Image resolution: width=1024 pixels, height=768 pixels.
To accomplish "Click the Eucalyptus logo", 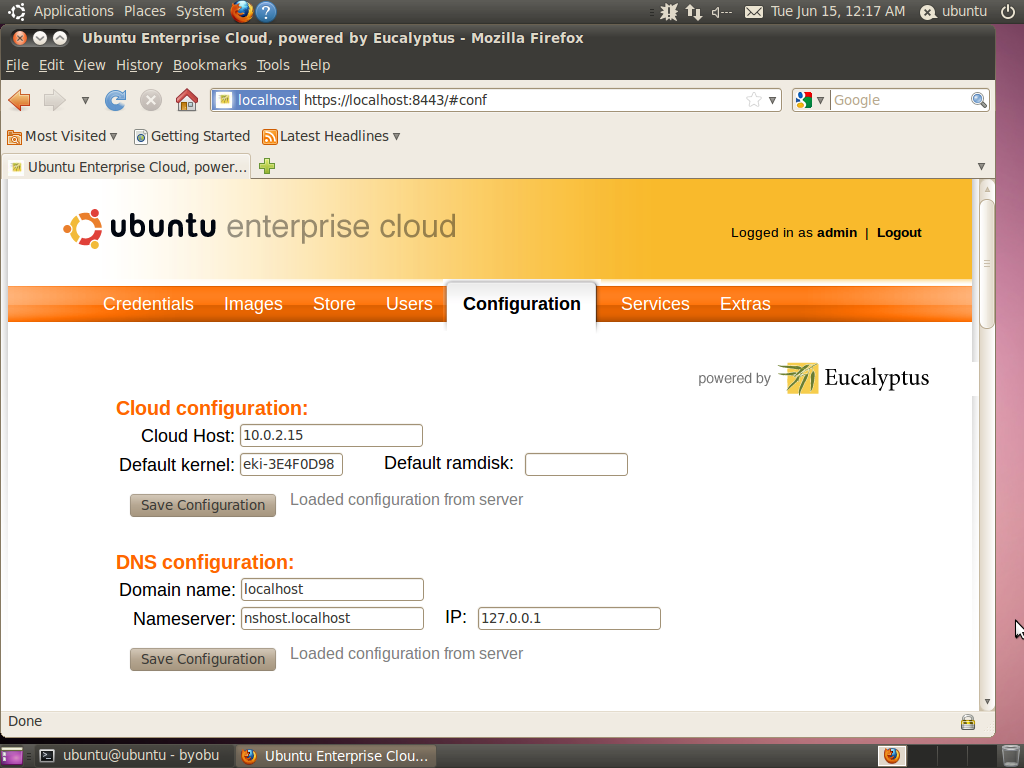I will pyautogui.click(x=854, y=378).
